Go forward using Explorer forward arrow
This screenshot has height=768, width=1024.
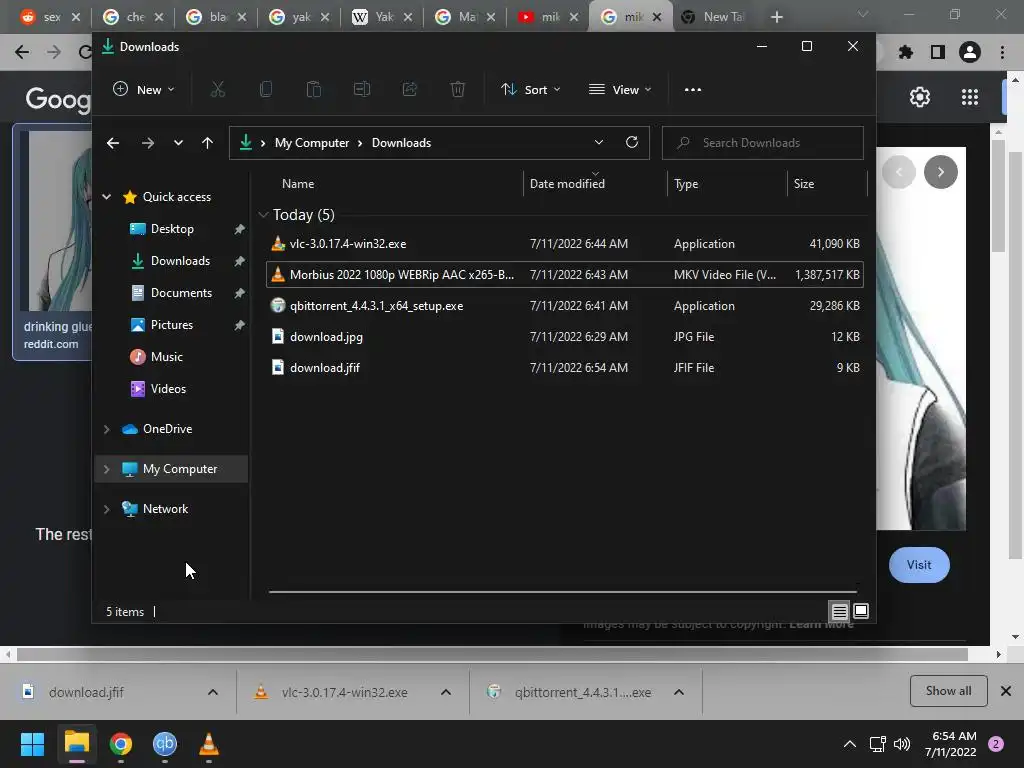click(148, 143)
